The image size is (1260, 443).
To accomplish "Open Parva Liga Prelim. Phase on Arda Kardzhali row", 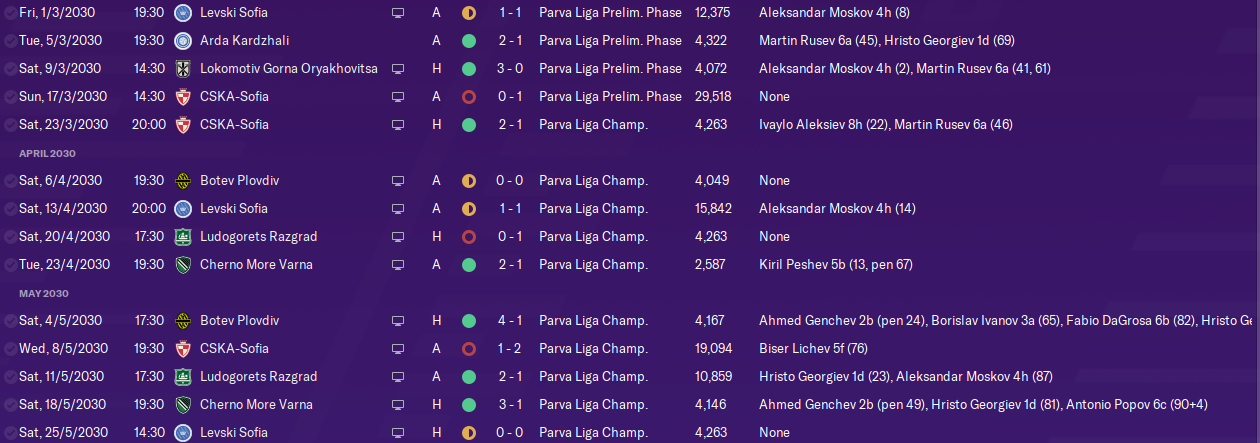I will (610, 41).
